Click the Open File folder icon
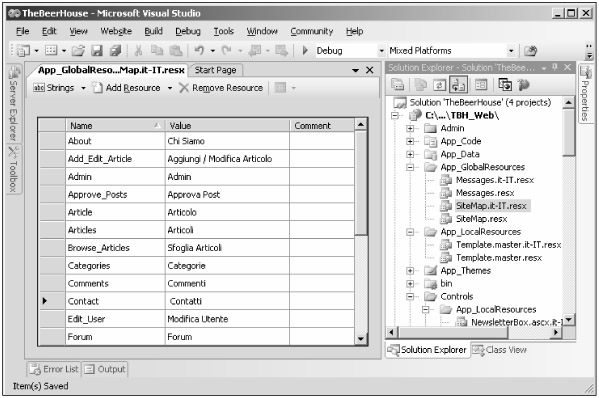The width and height of the screenshot is (599, 398). point(78,50)
